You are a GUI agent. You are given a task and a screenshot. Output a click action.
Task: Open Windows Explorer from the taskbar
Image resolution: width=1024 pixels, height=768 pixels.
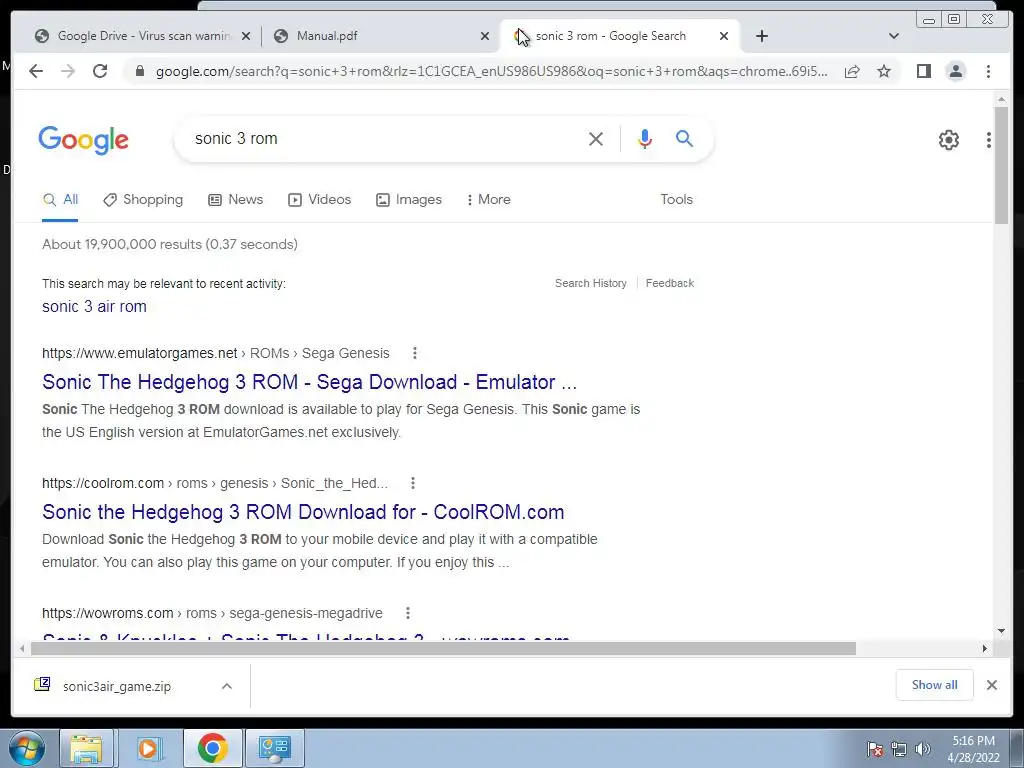(86, 748)
